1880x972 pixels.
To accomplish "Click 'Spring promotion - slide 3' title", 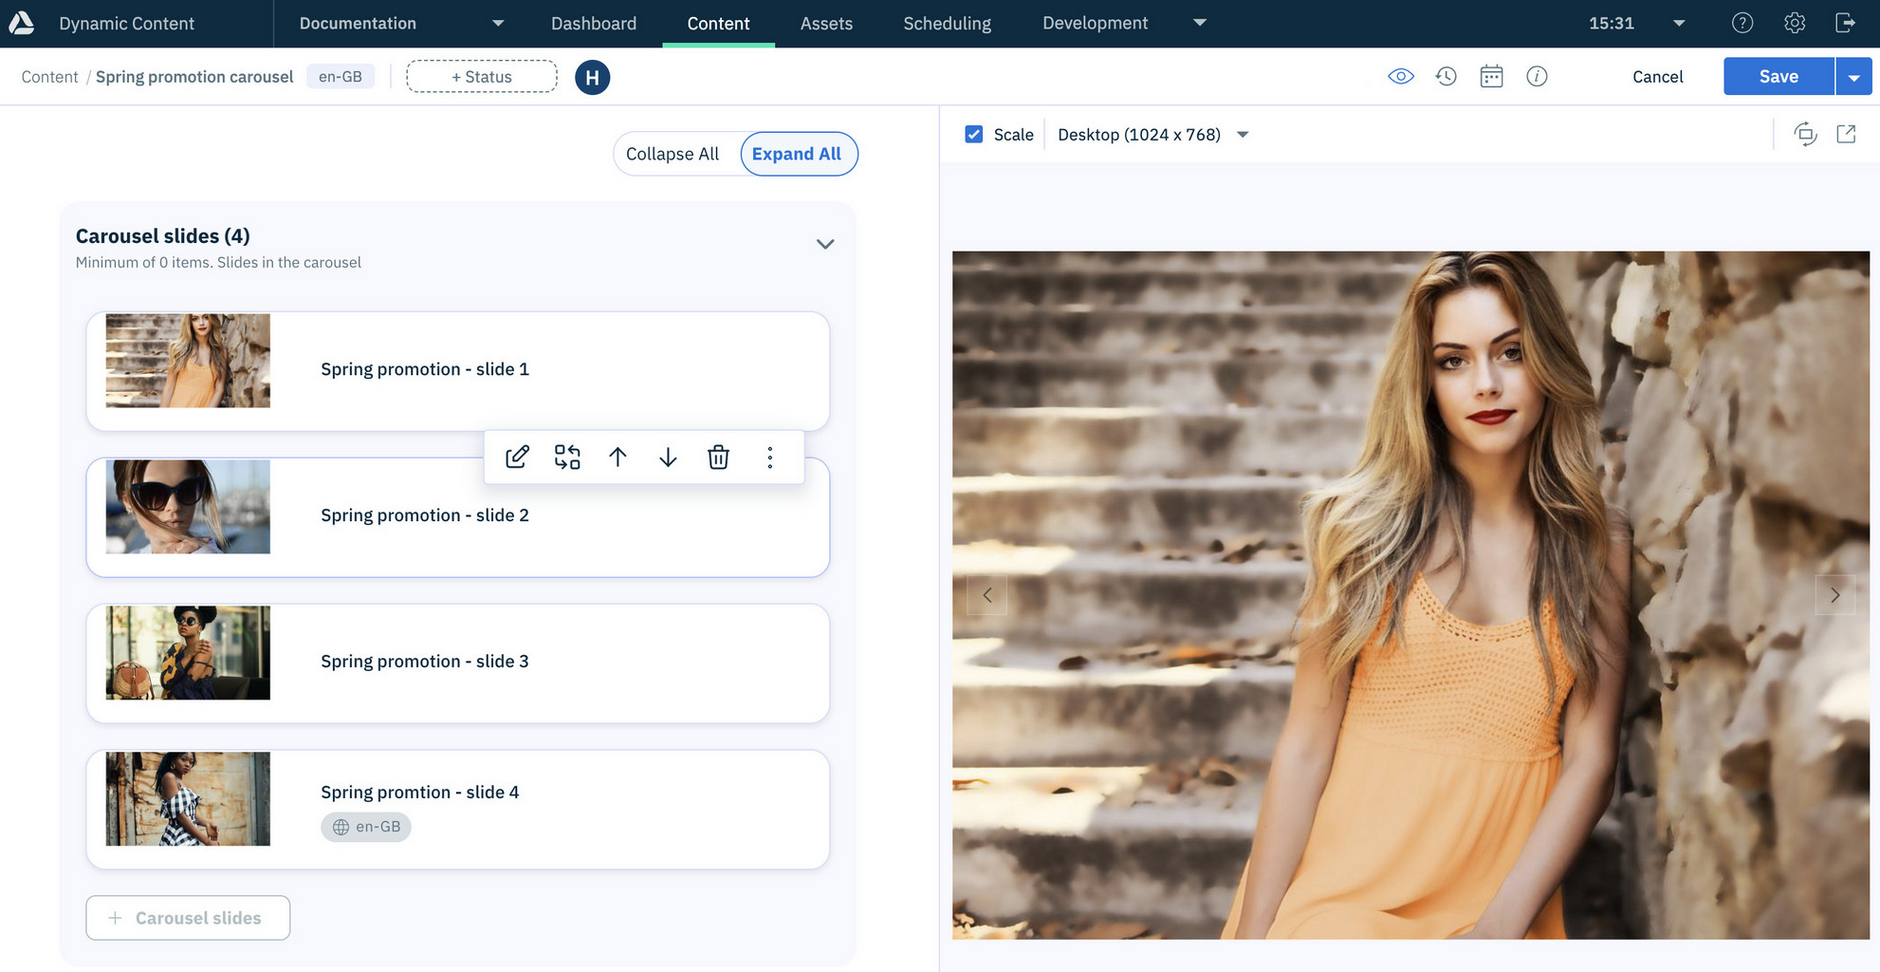I will click(425, 661).
